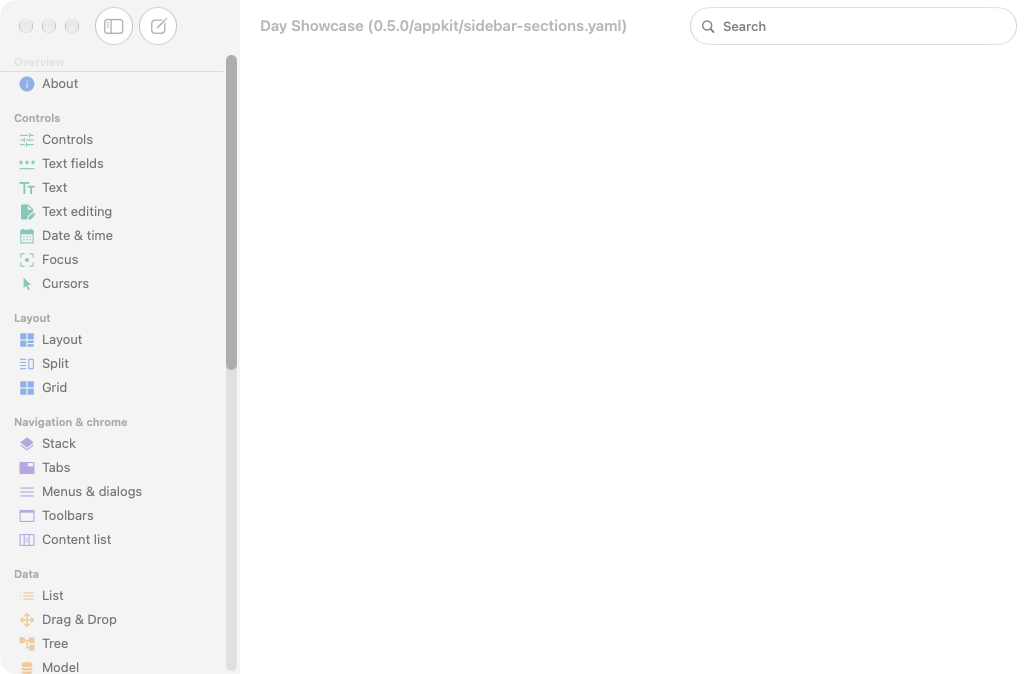1024x674 pixels.
Task: Click the Day Showcase window title
Action: point(443,26)
